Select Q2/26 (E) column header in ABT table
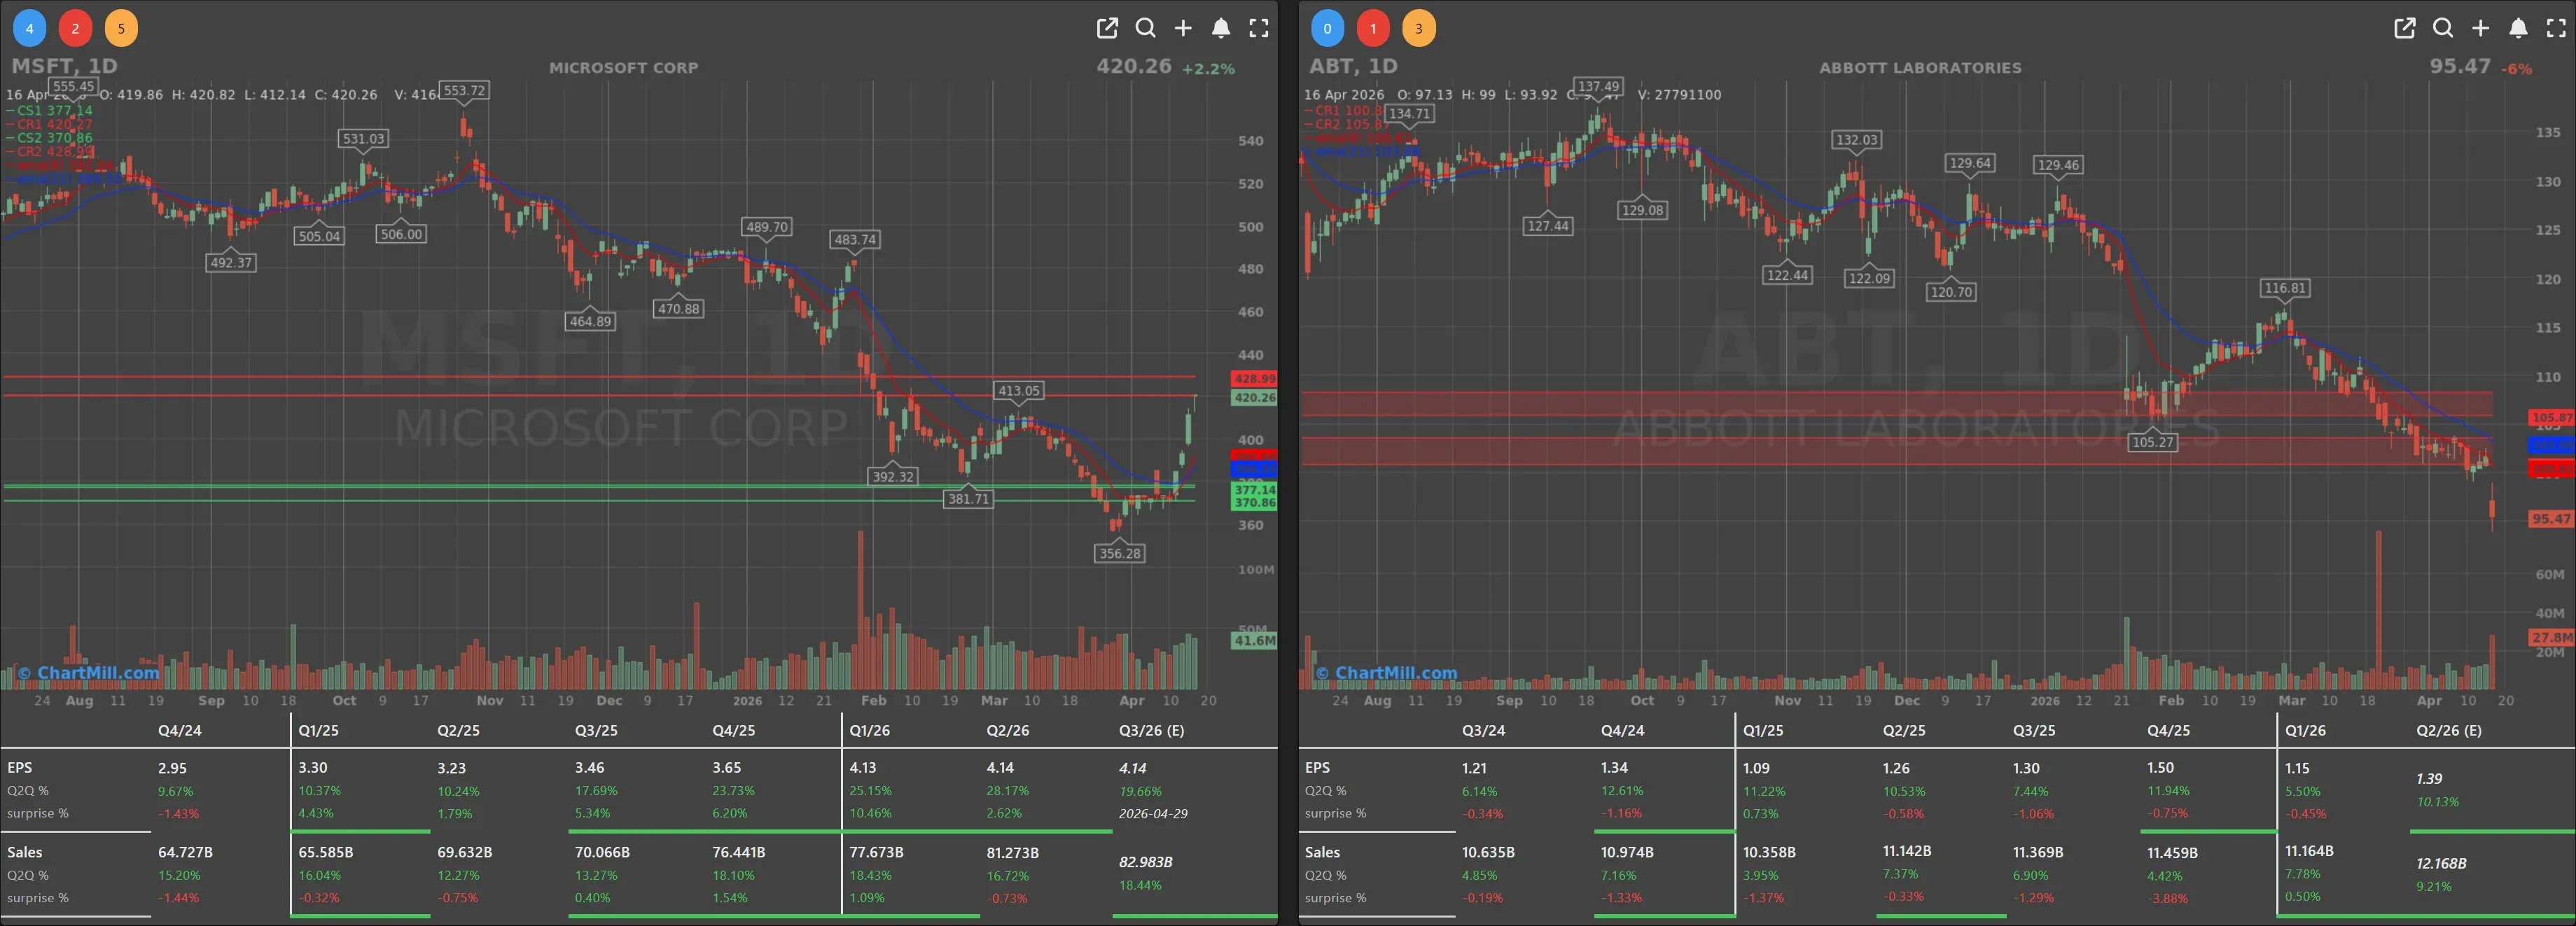This screenshot has height=926, width=2576. [x=2449, y=730]
